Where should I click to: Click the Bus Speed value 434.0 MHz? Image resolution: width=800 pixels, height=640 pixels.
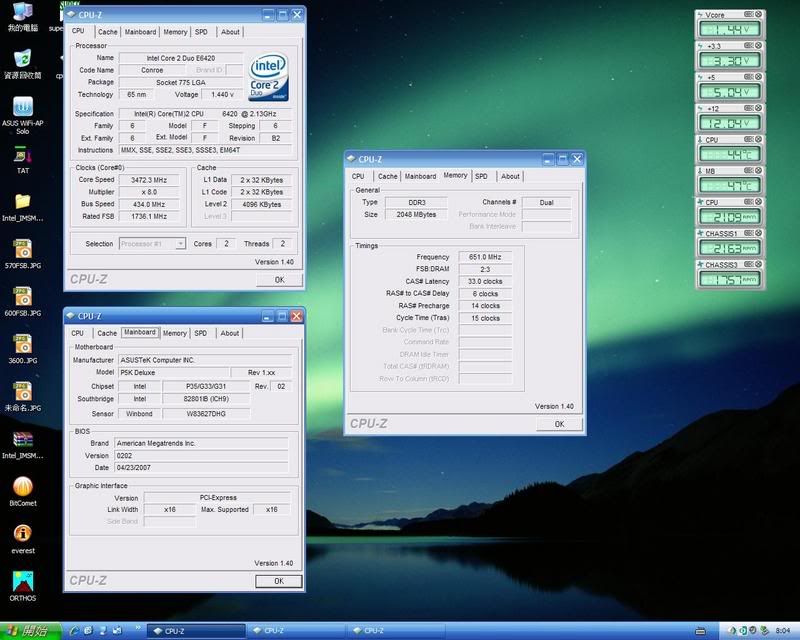[x=149, y=204]
